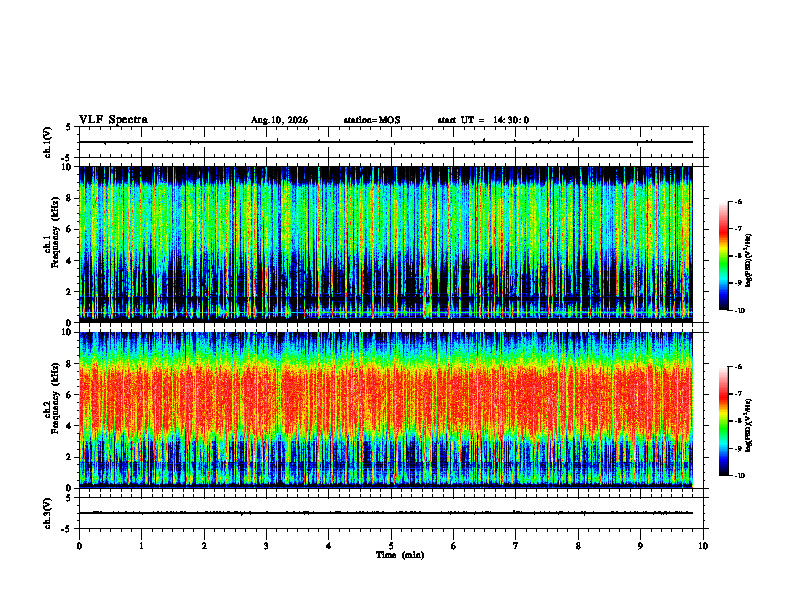Image resolution: width=792 pixels, height=612 pixels.
Task: Click time-axis tick label "1"
Action: (x=142, y=546)
